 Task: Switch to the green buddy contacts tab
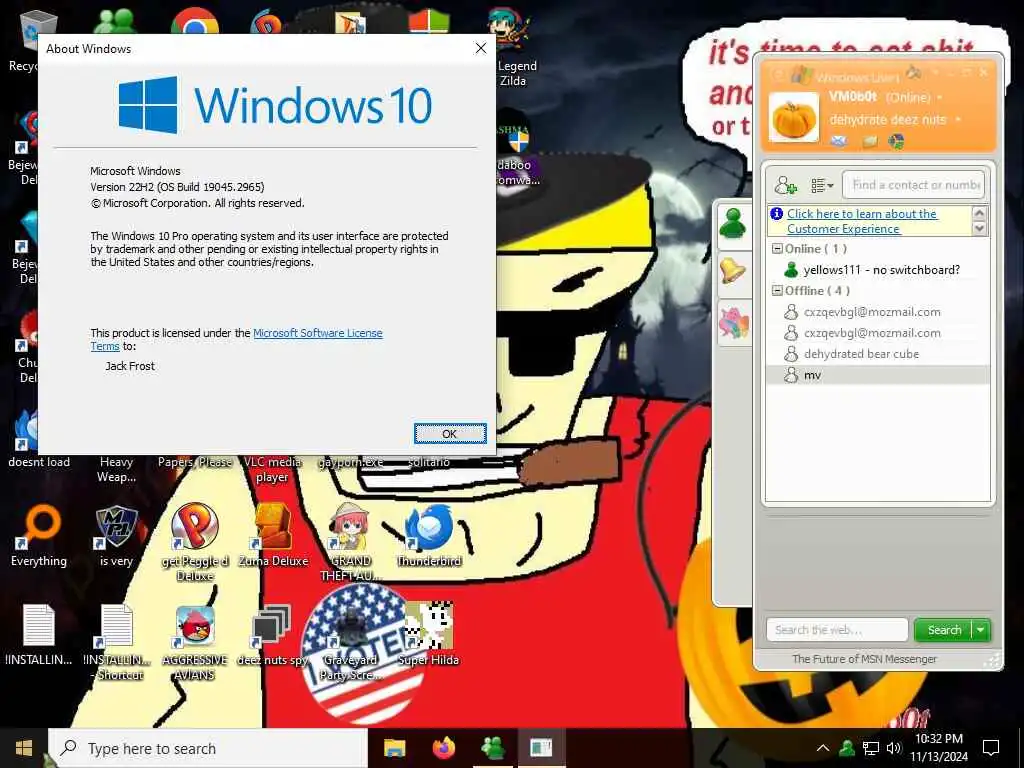click(x=733, y=223)
